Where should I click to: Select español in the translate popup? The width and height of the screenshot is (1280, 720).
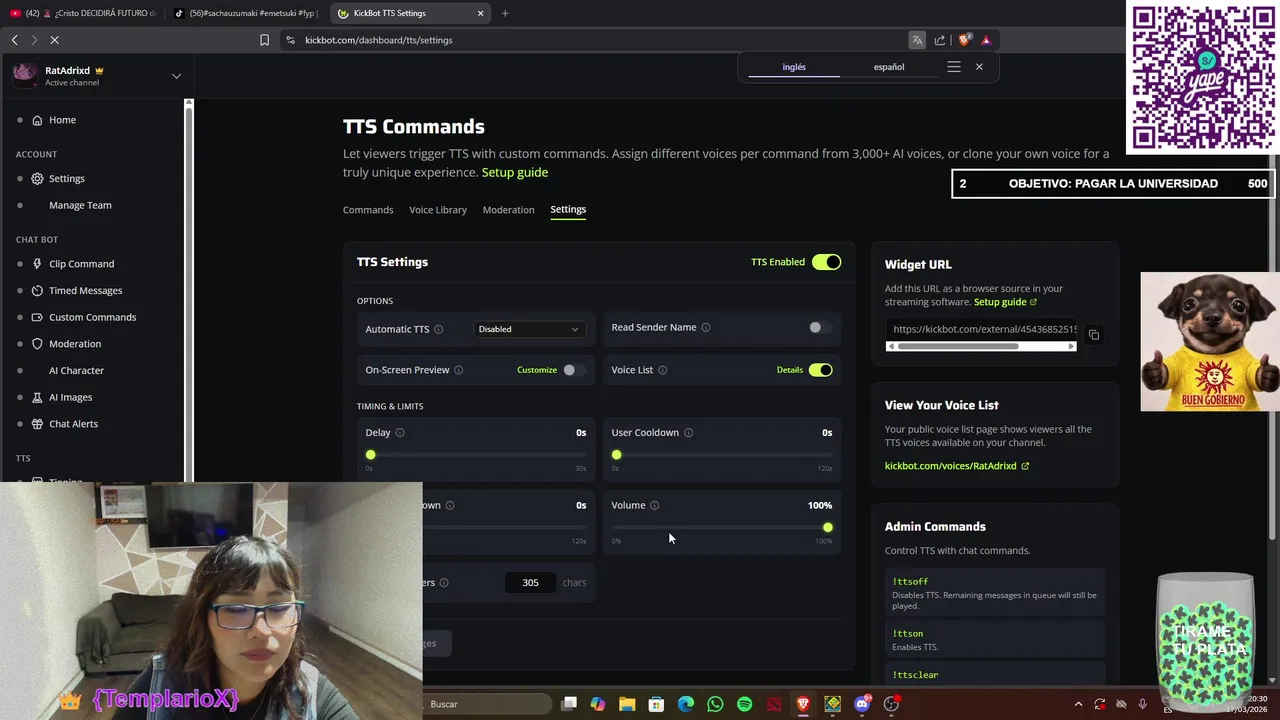coord(889,67)
